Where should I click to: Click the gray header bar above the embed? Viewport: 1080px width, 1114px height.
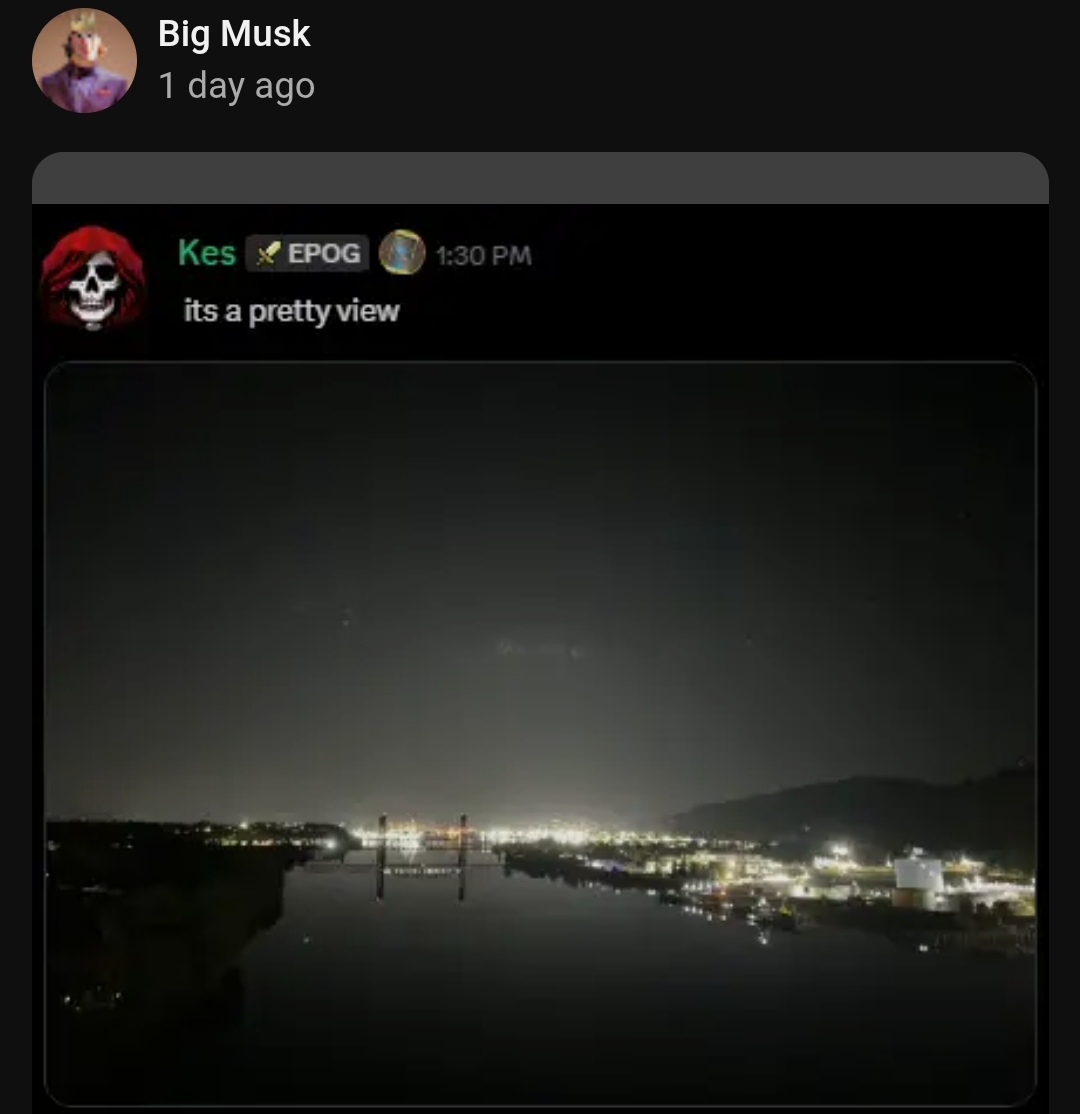point(540,178)
